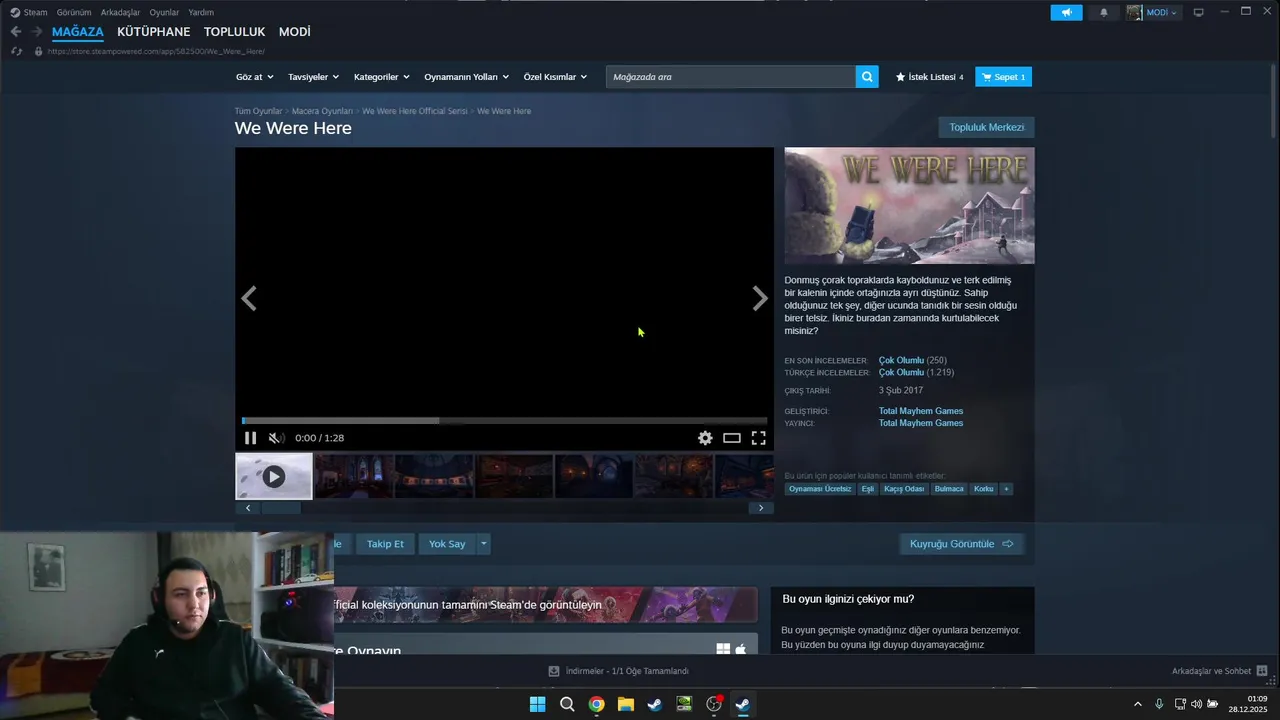Image resolution: width=1280 pixels, height=720 pixels.
Task: Expand the Tavsiyeler dropdown
Action: [313, 77]
